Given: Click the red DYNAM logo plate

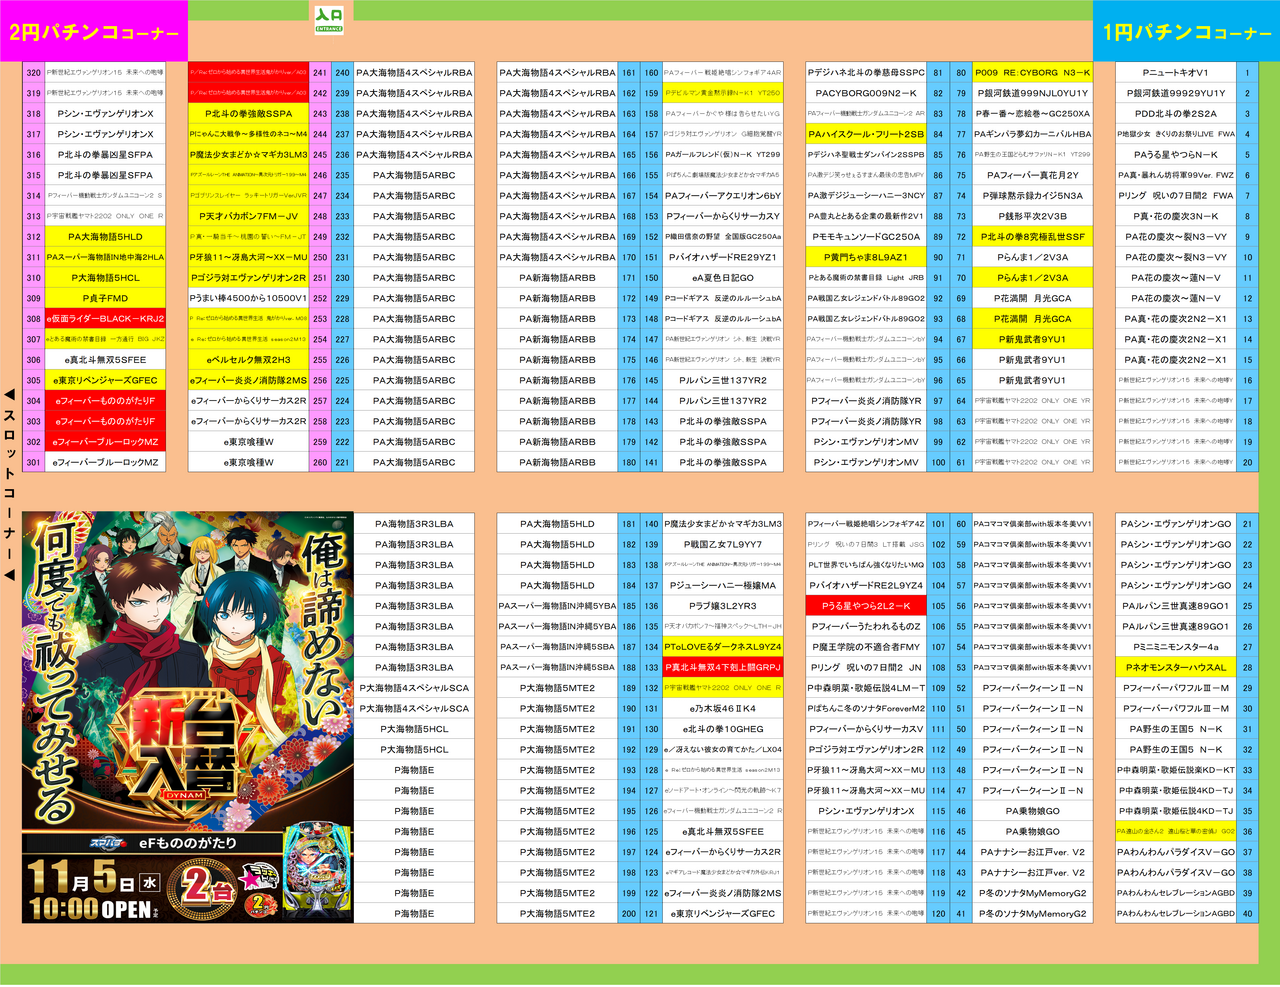Looking at the screenshot, I should click(183, 795).
